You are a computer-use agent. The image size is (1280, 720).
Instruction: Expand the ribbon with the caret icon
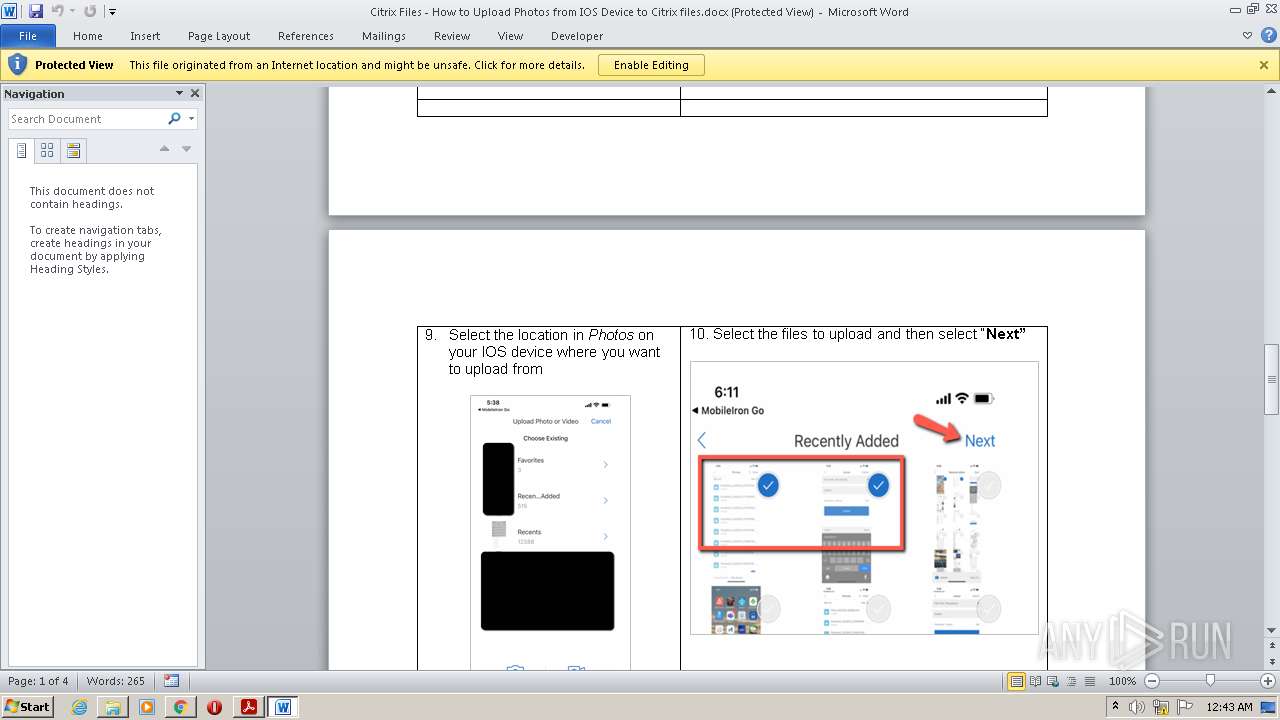(x=1247, y=36)
